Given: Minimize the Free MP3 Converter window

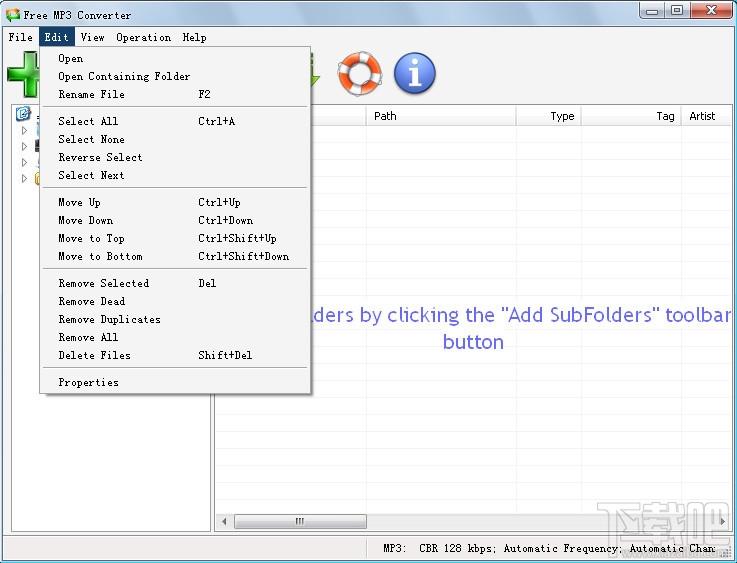Looking at the screenshot, I should point(651,11).
